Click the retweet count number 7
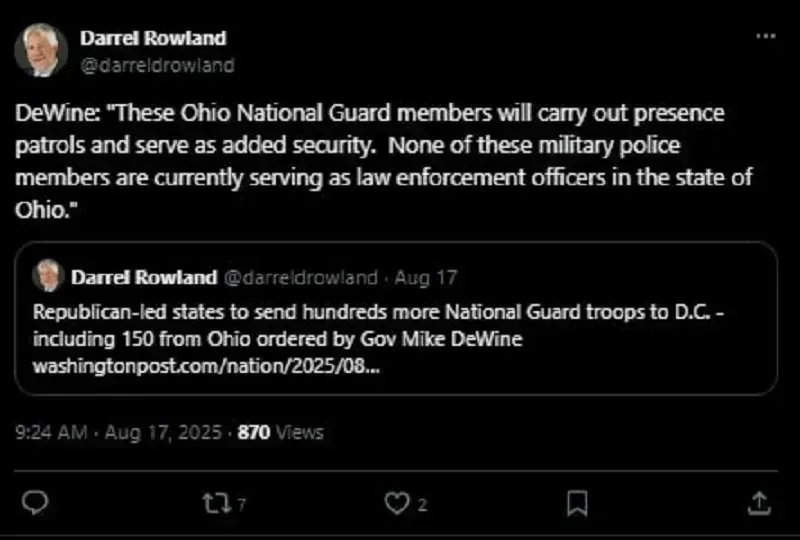Image resolution: width=800 pixels, height=540 pixels. (242, 505)
